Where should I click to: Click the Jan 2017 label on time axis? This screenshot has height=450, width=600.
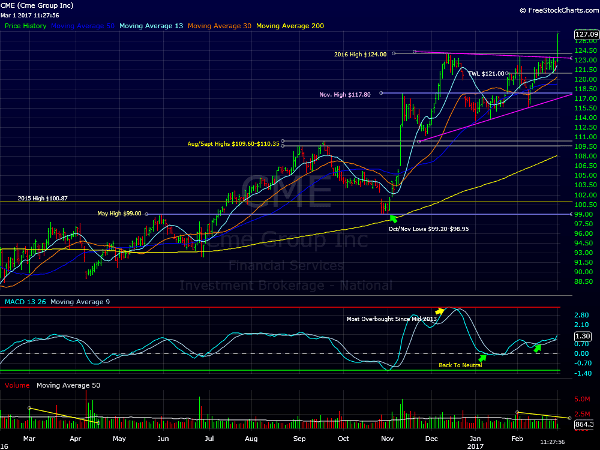click(475, 442)
